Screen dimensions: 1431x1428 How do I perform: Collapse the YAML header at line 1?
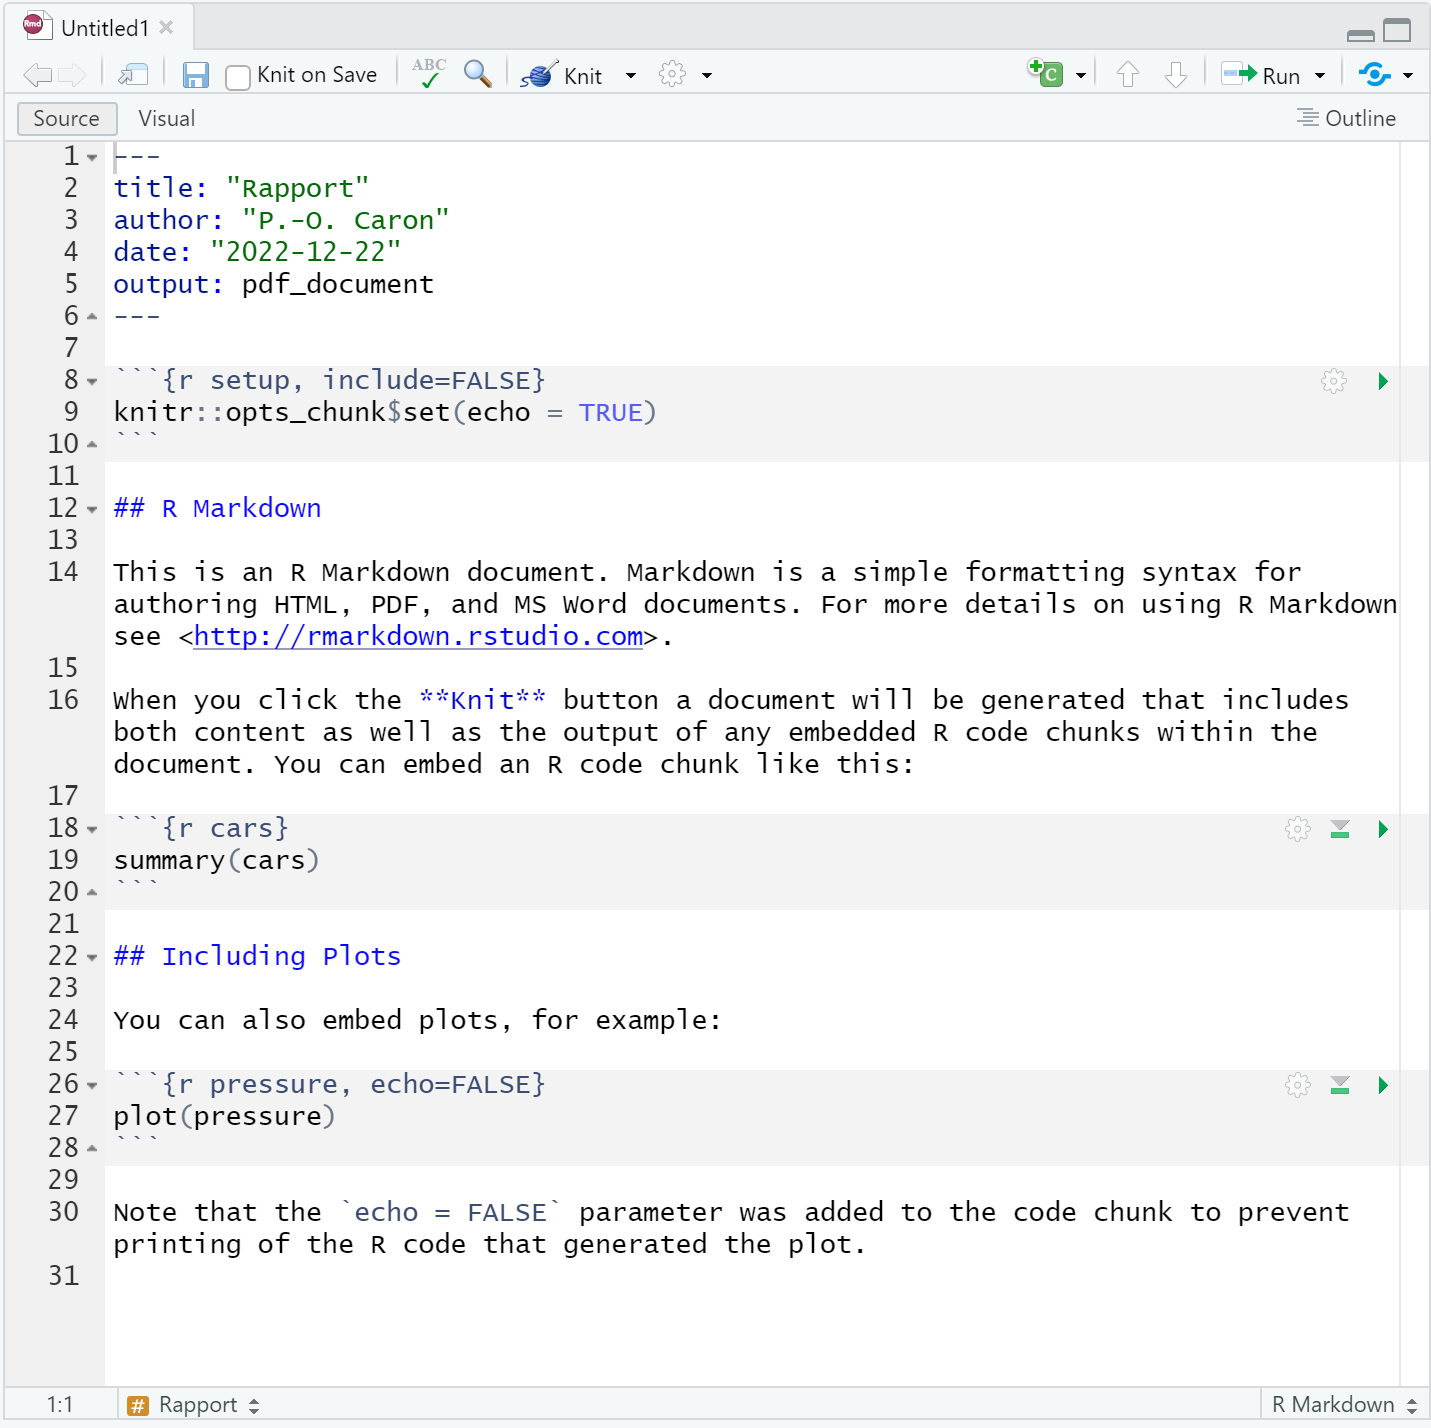(92, 158)
